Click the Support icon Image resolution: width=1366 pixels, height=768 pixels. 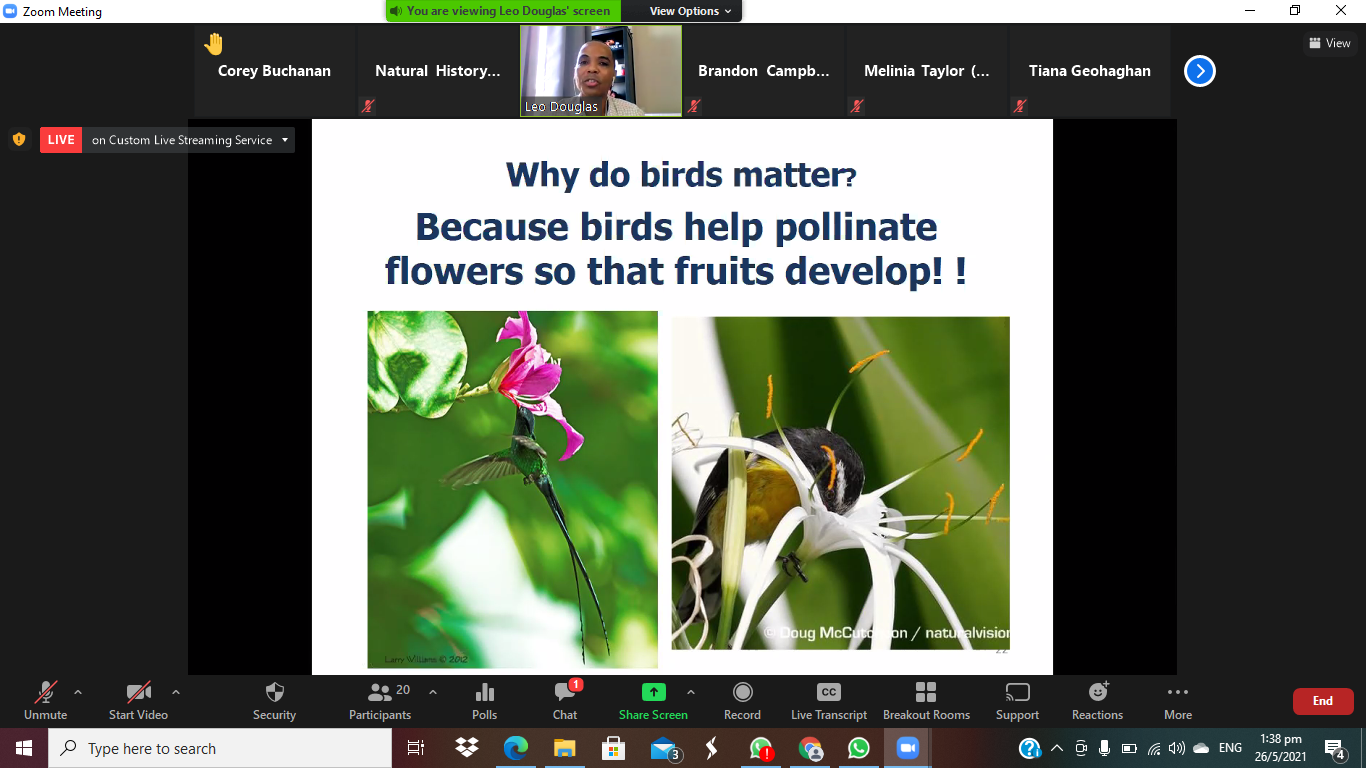coord(1017,700)
